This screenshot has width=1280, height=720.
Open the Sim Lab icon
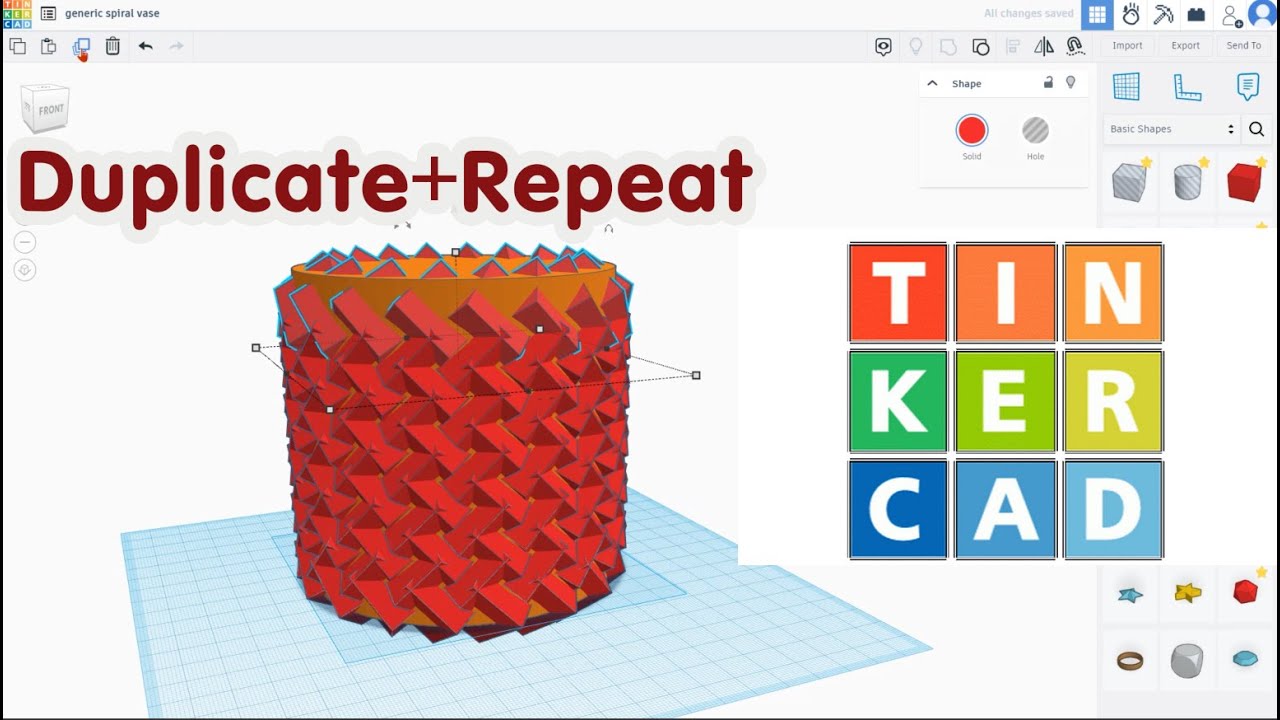(x=1131, y=14)
